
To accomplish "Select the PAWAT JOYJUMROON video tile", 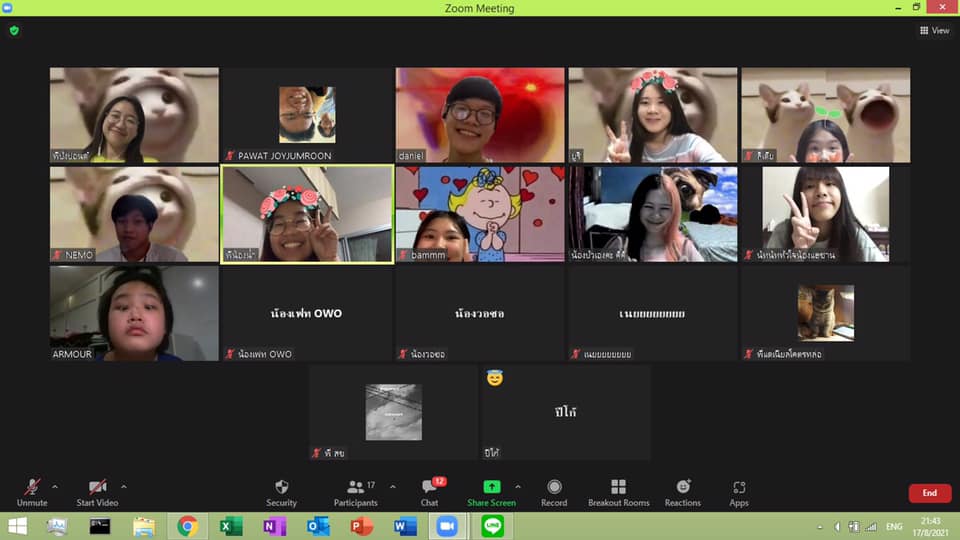I will 307,115.
